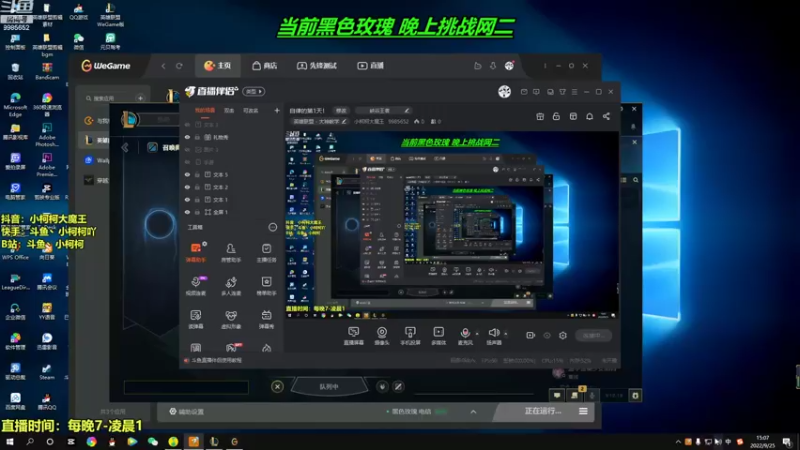Open Bandicam desktop shortcut
The image size is (800, 450).
(x=47, y=70)
